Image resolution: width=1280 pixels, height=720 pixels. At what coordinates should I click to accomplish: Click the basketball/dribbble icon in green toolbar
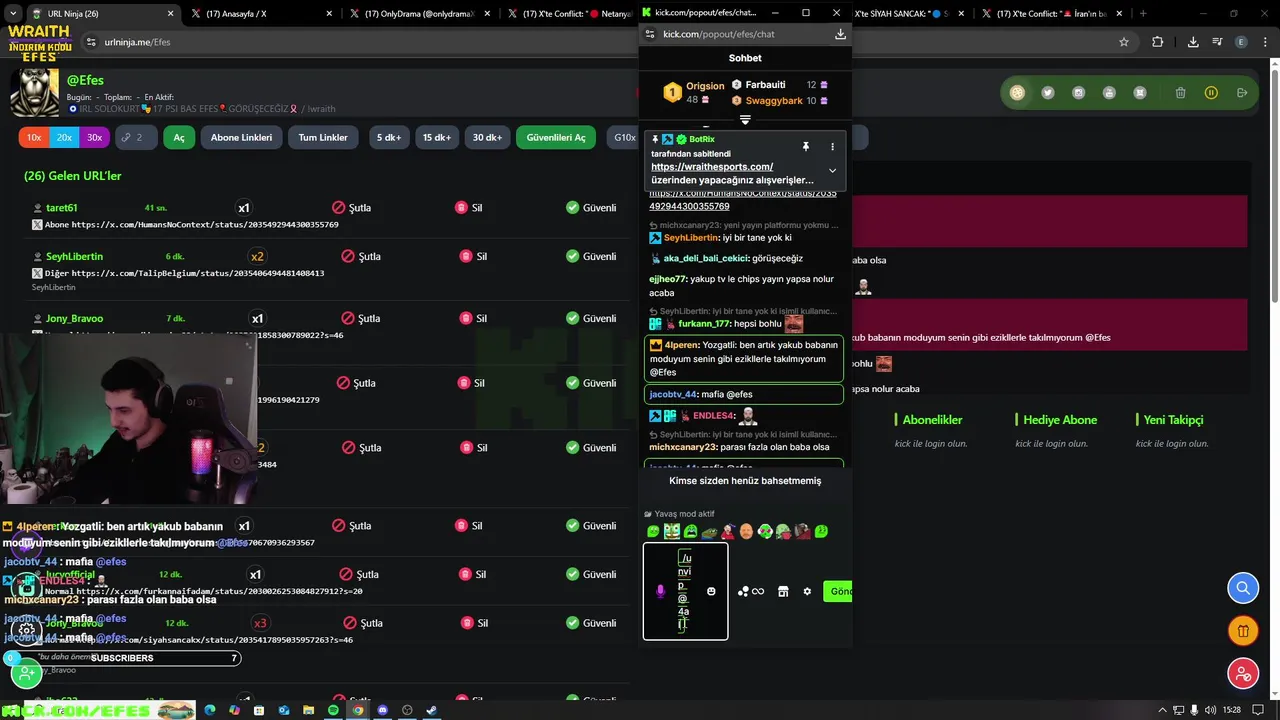pyautogui.click(x=1017, y=93)
